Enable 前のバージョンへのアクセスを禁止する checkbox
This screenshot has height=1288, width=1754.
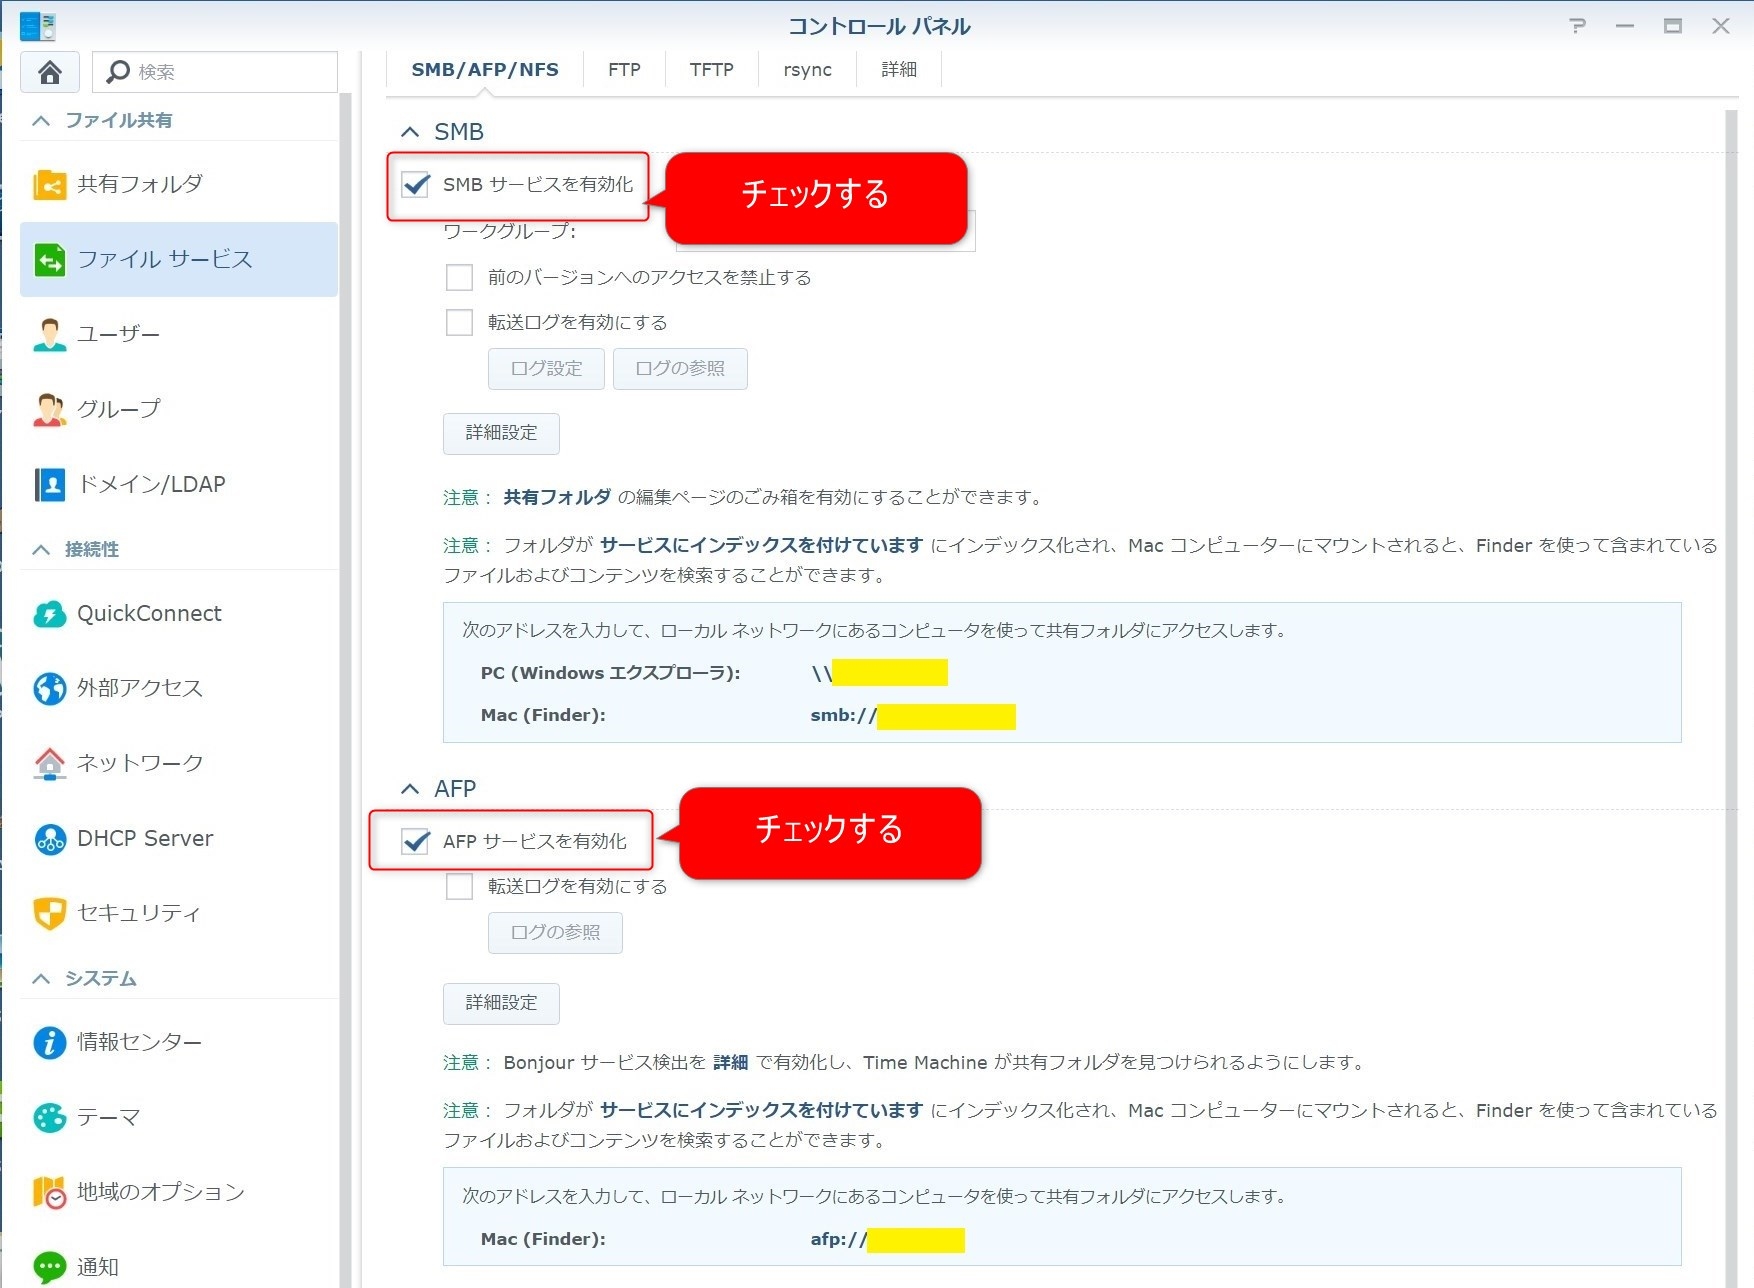click(x=459, y=278)
